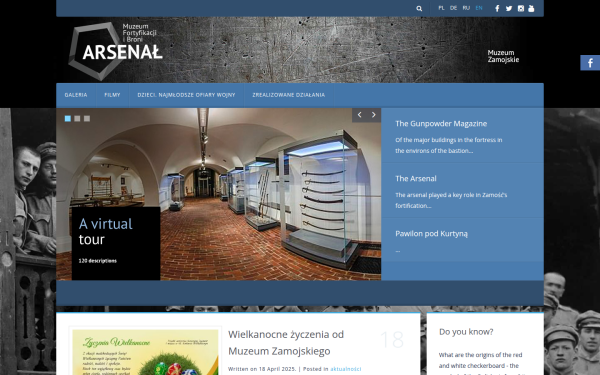The image size is (600, 375).
Task: Switch language to RU
Action: 466,8
